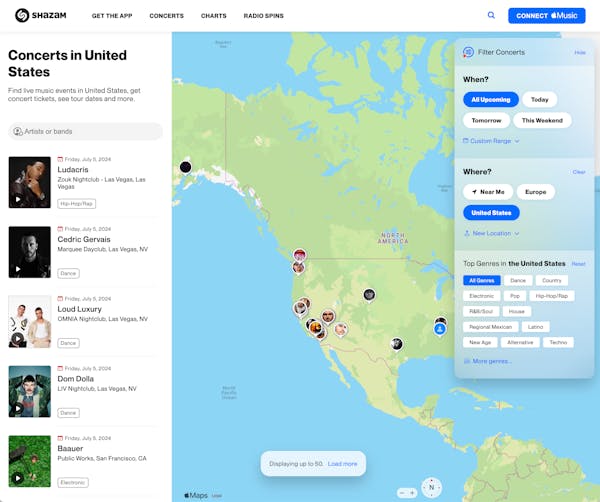The width and height of the screenshot is (600, 502).
Task: Click Dance tag under Dom Dolla
Action: (68, 413)
